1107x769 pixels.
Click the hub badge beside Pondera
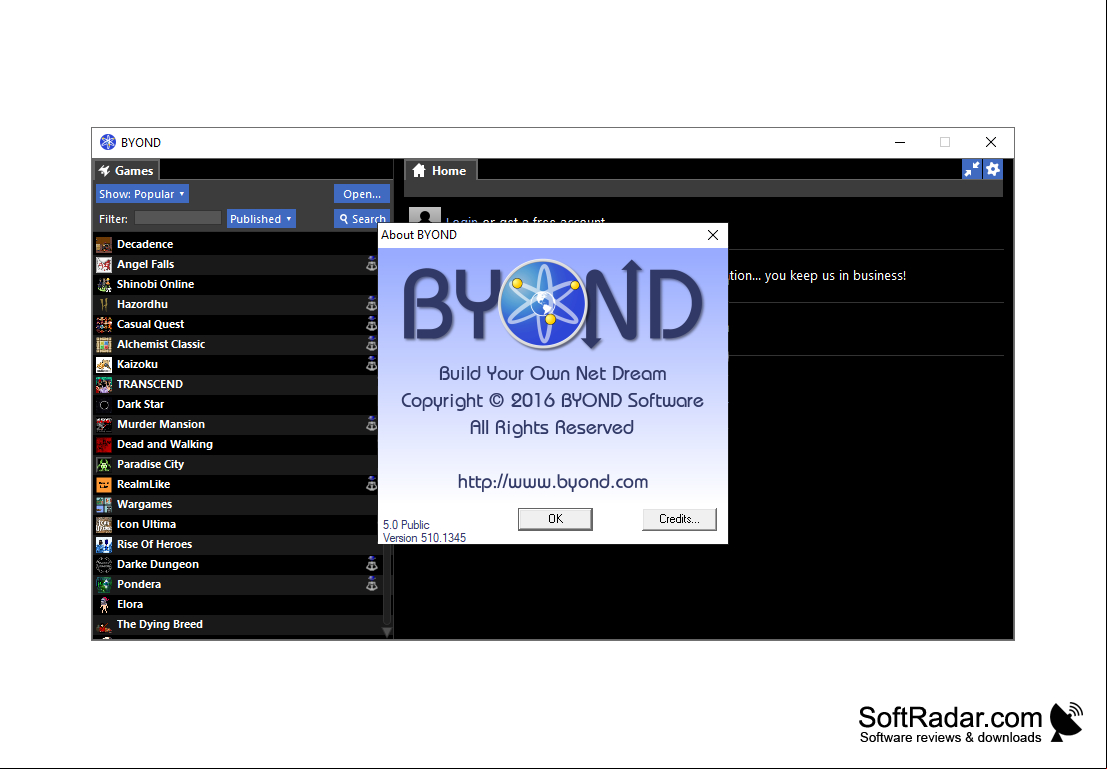(x=371, y=585)
